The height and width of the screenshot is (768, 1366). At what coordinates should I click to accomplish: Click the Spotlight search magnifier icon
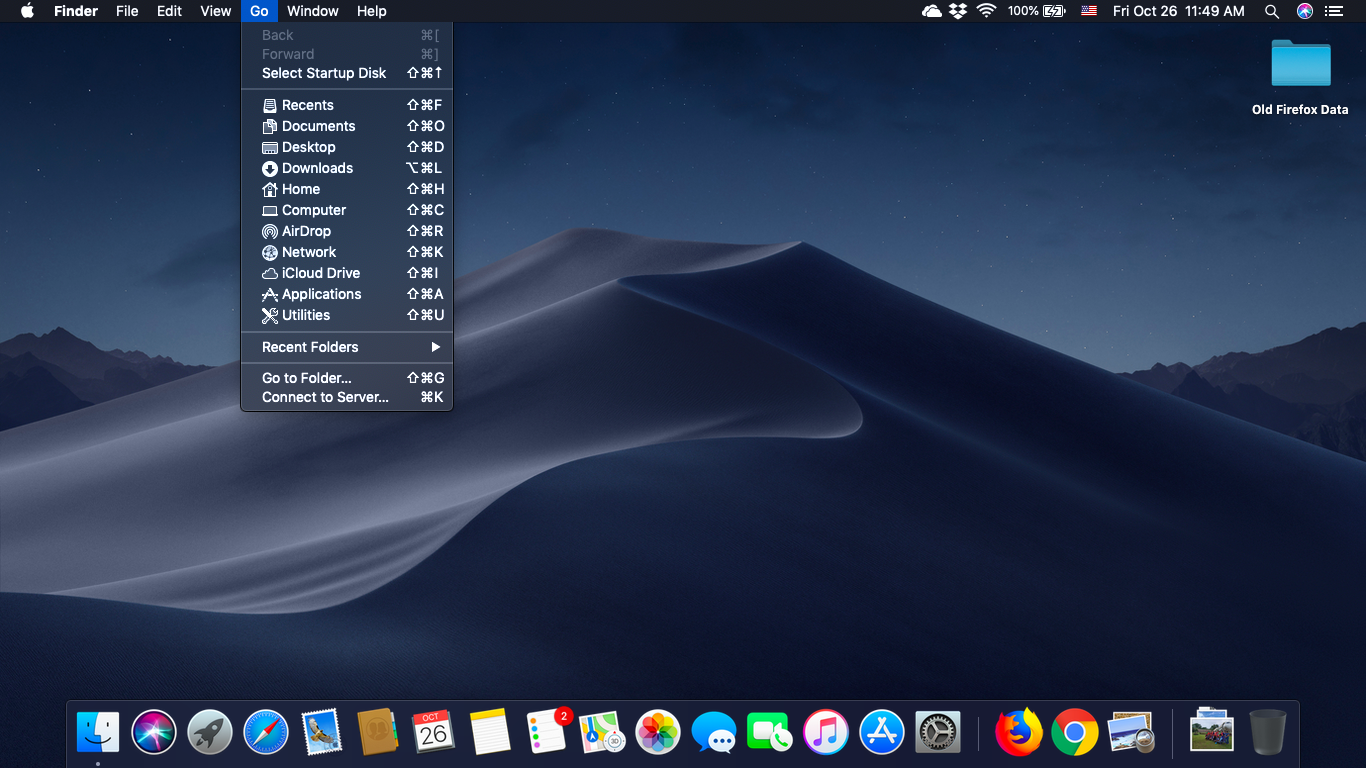coord(1272,11)
